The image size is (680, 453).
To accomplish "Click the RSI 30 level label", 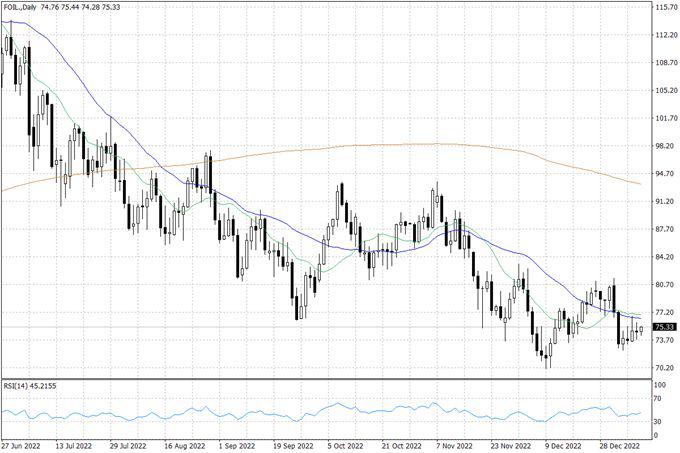I will (x=657, y=421).
